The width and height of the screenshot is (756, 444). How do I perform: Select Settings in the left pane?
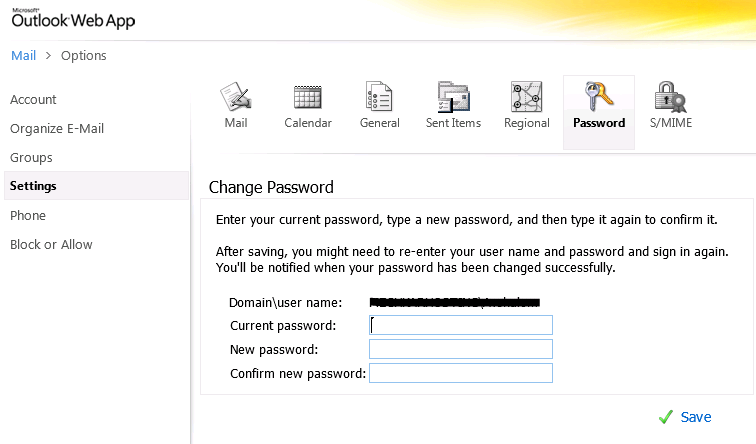pyautogui.click(x=33, y=186)
